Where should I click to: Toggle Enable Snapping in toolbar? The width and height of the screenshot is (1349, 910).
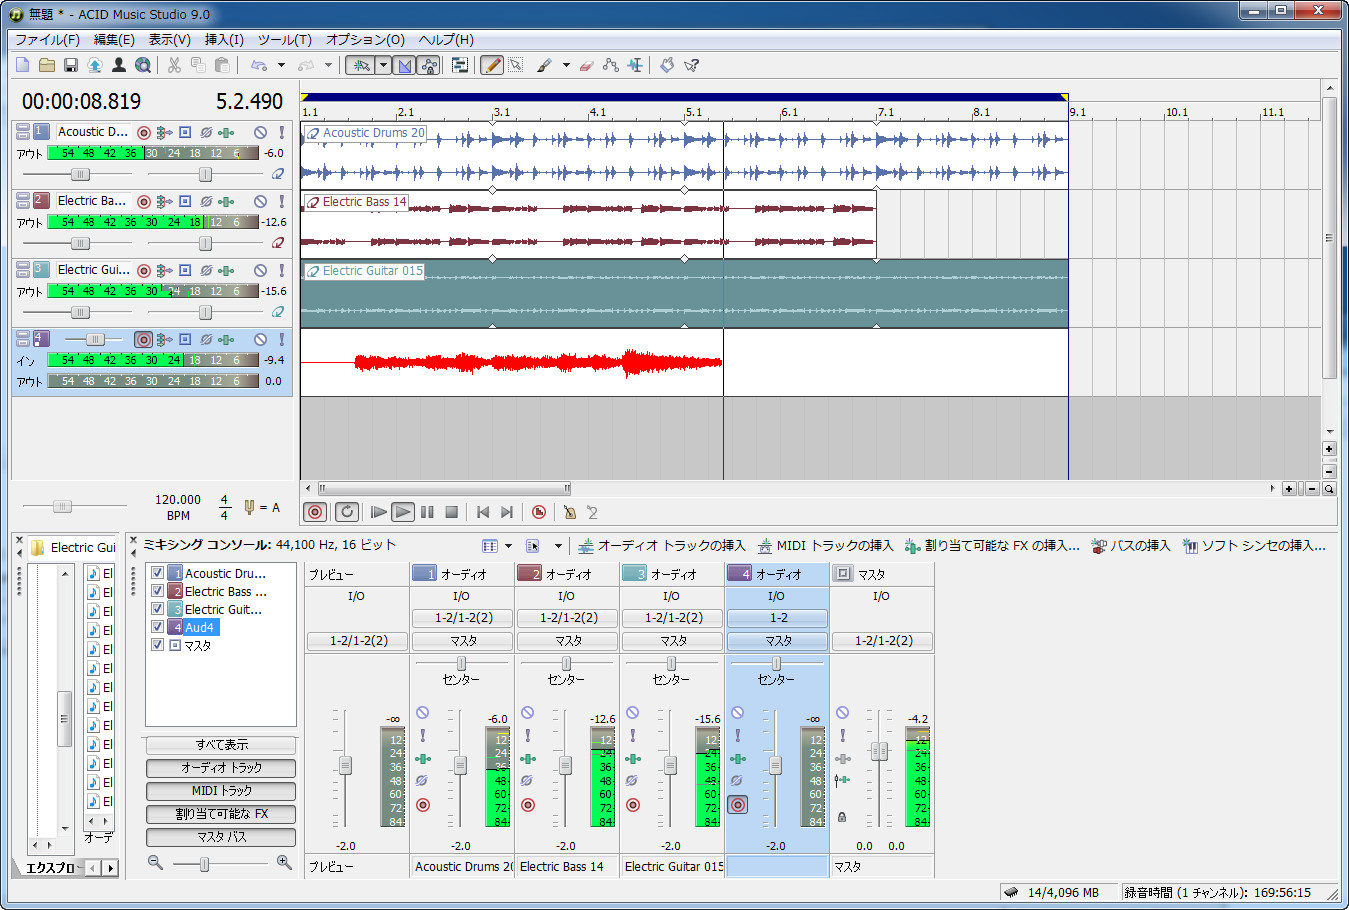click(360, 65)
